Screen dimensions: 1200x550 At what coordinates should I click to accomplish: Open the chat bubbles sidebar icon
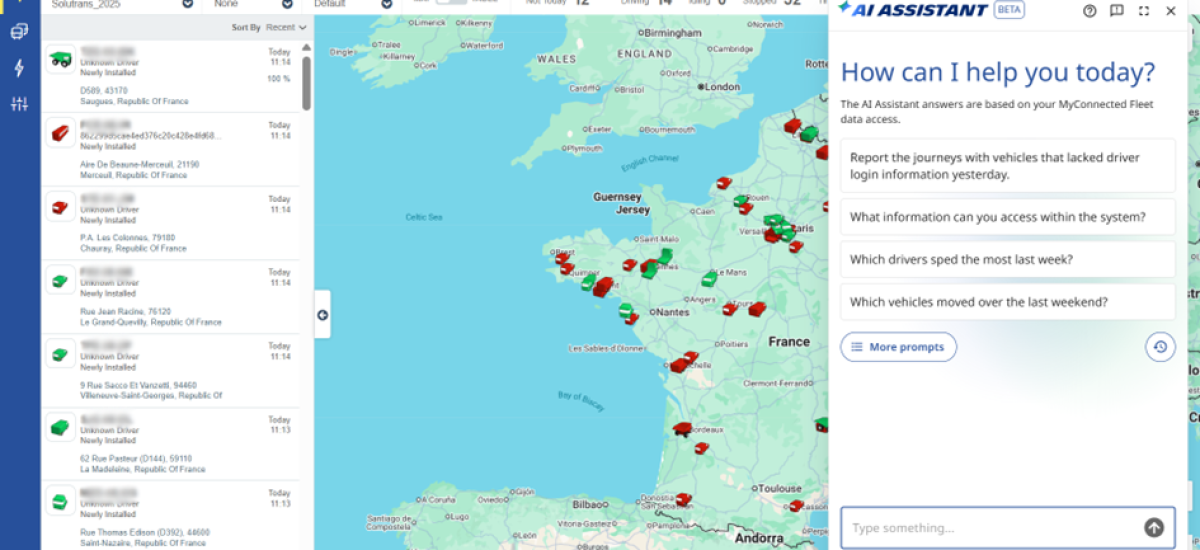point(19,32)
